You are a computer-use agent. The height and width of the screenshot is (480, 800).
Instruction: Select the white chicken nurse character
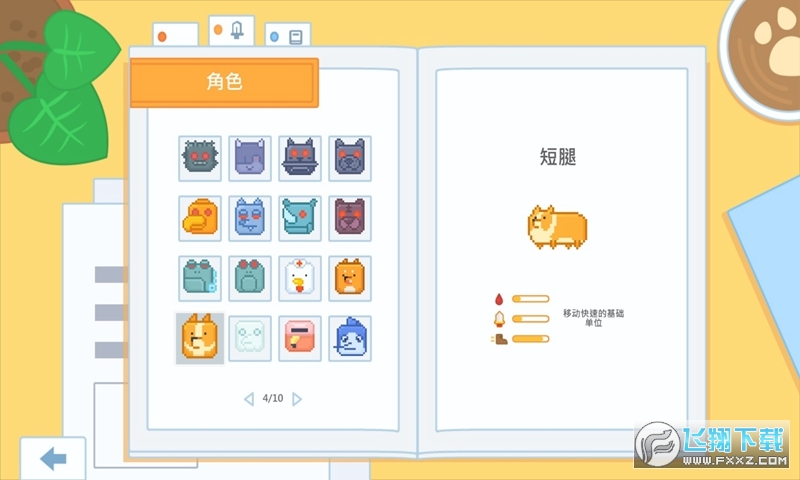coord(300,278)
